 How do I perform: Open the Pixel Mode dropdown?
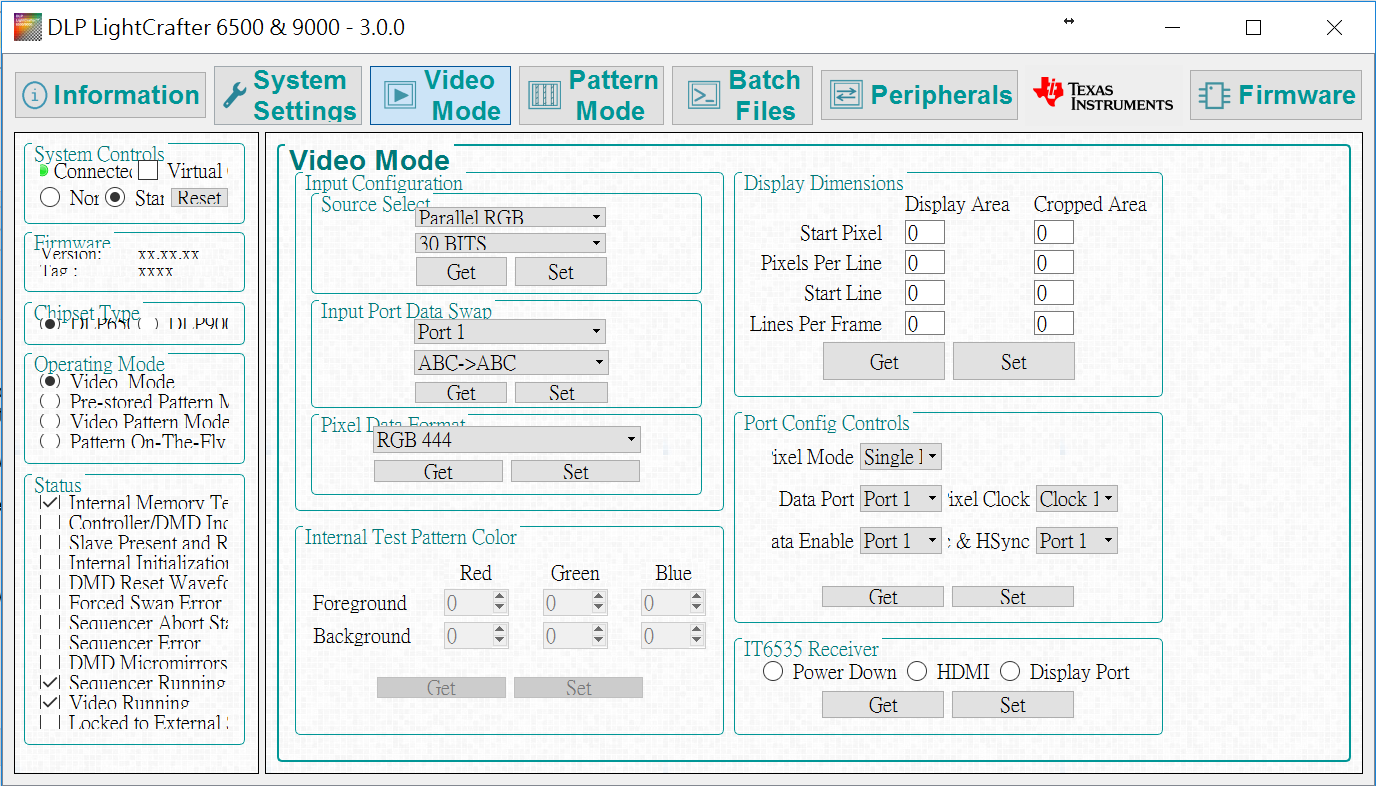[x=901, y=457]
